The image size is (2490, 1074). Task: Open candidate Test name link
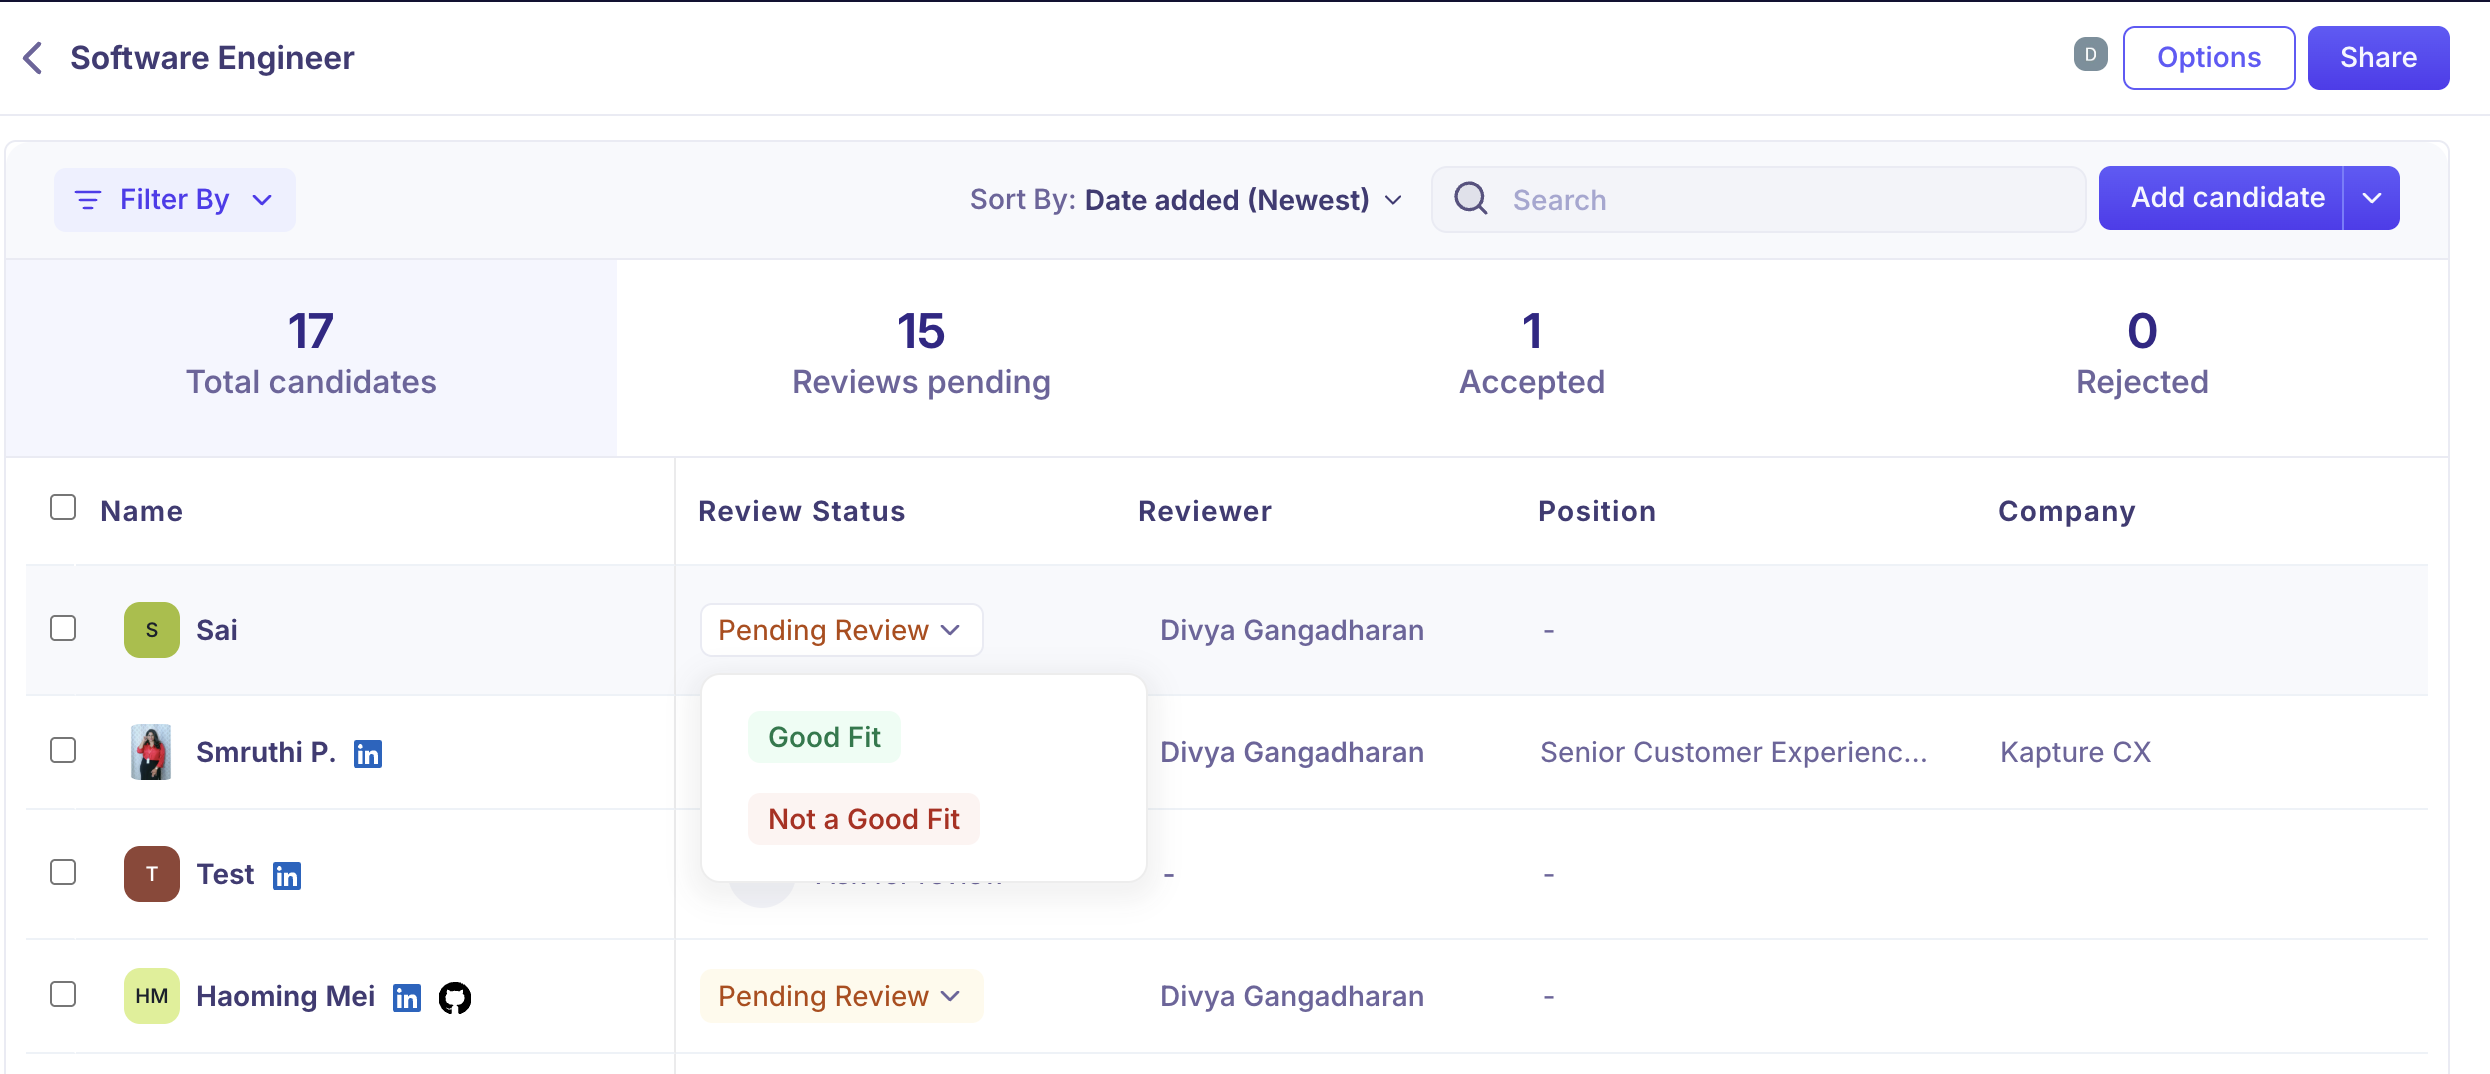click(x=226, y=874)
